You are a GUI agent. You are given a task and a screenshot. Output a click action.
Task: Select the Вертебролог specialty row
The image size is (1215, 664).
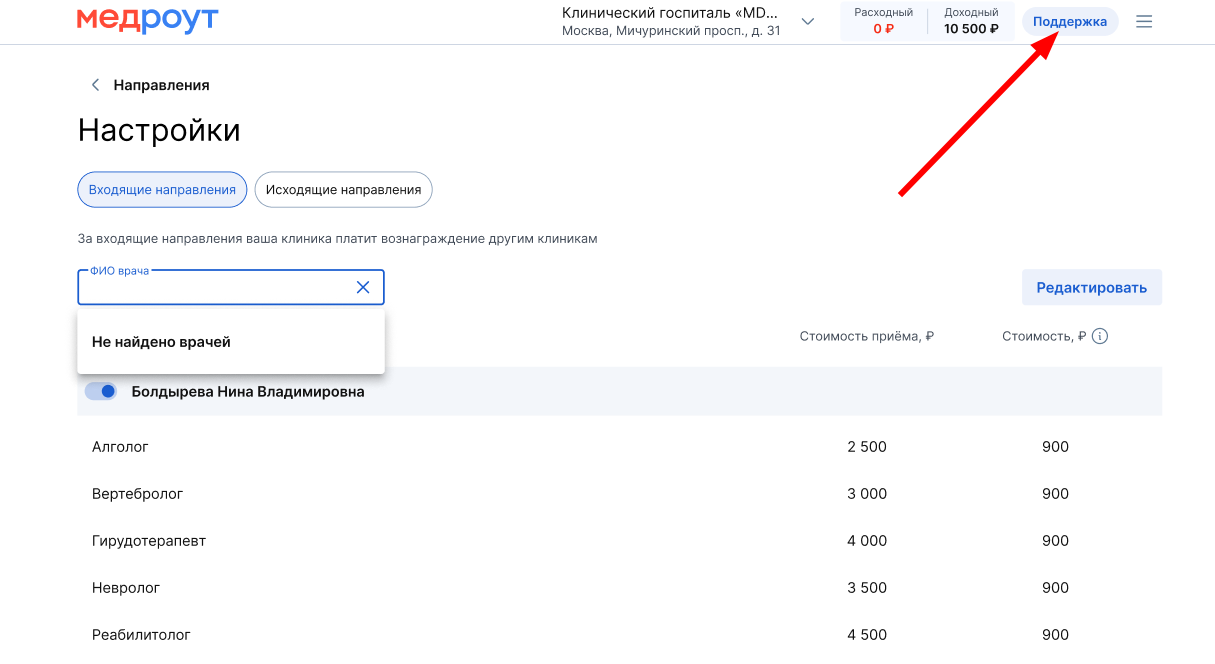point(137,494)
